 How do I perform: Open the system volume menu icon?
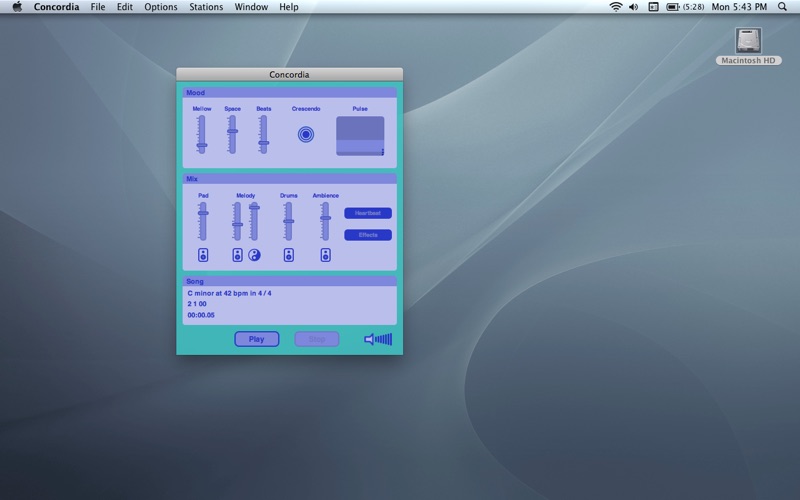634,7
